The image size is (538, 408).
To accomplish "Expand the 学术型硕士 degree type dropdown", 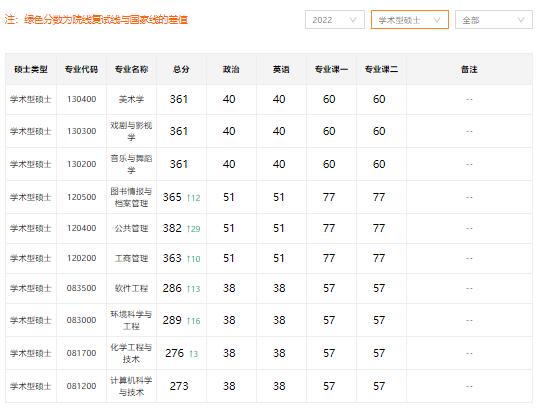I will coord(410,20).
